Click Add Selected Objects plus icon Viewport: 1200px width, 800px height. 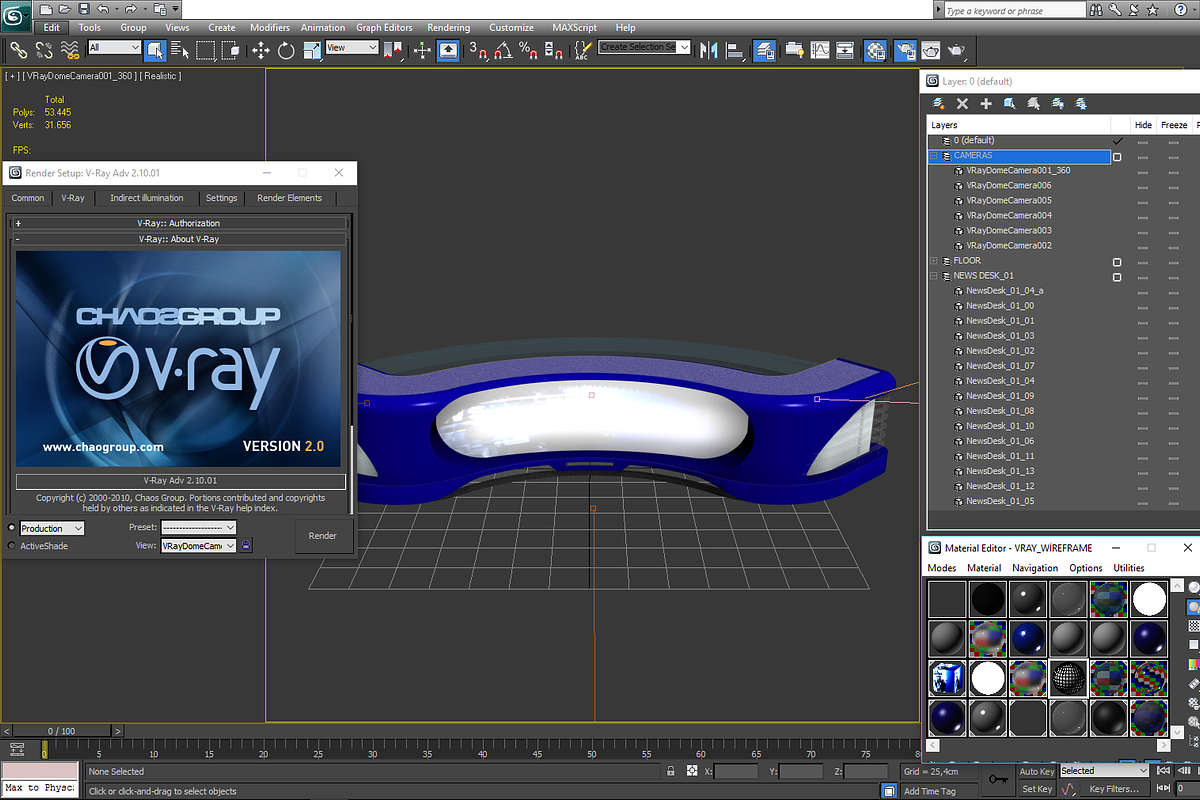click(x=986, y=103)
